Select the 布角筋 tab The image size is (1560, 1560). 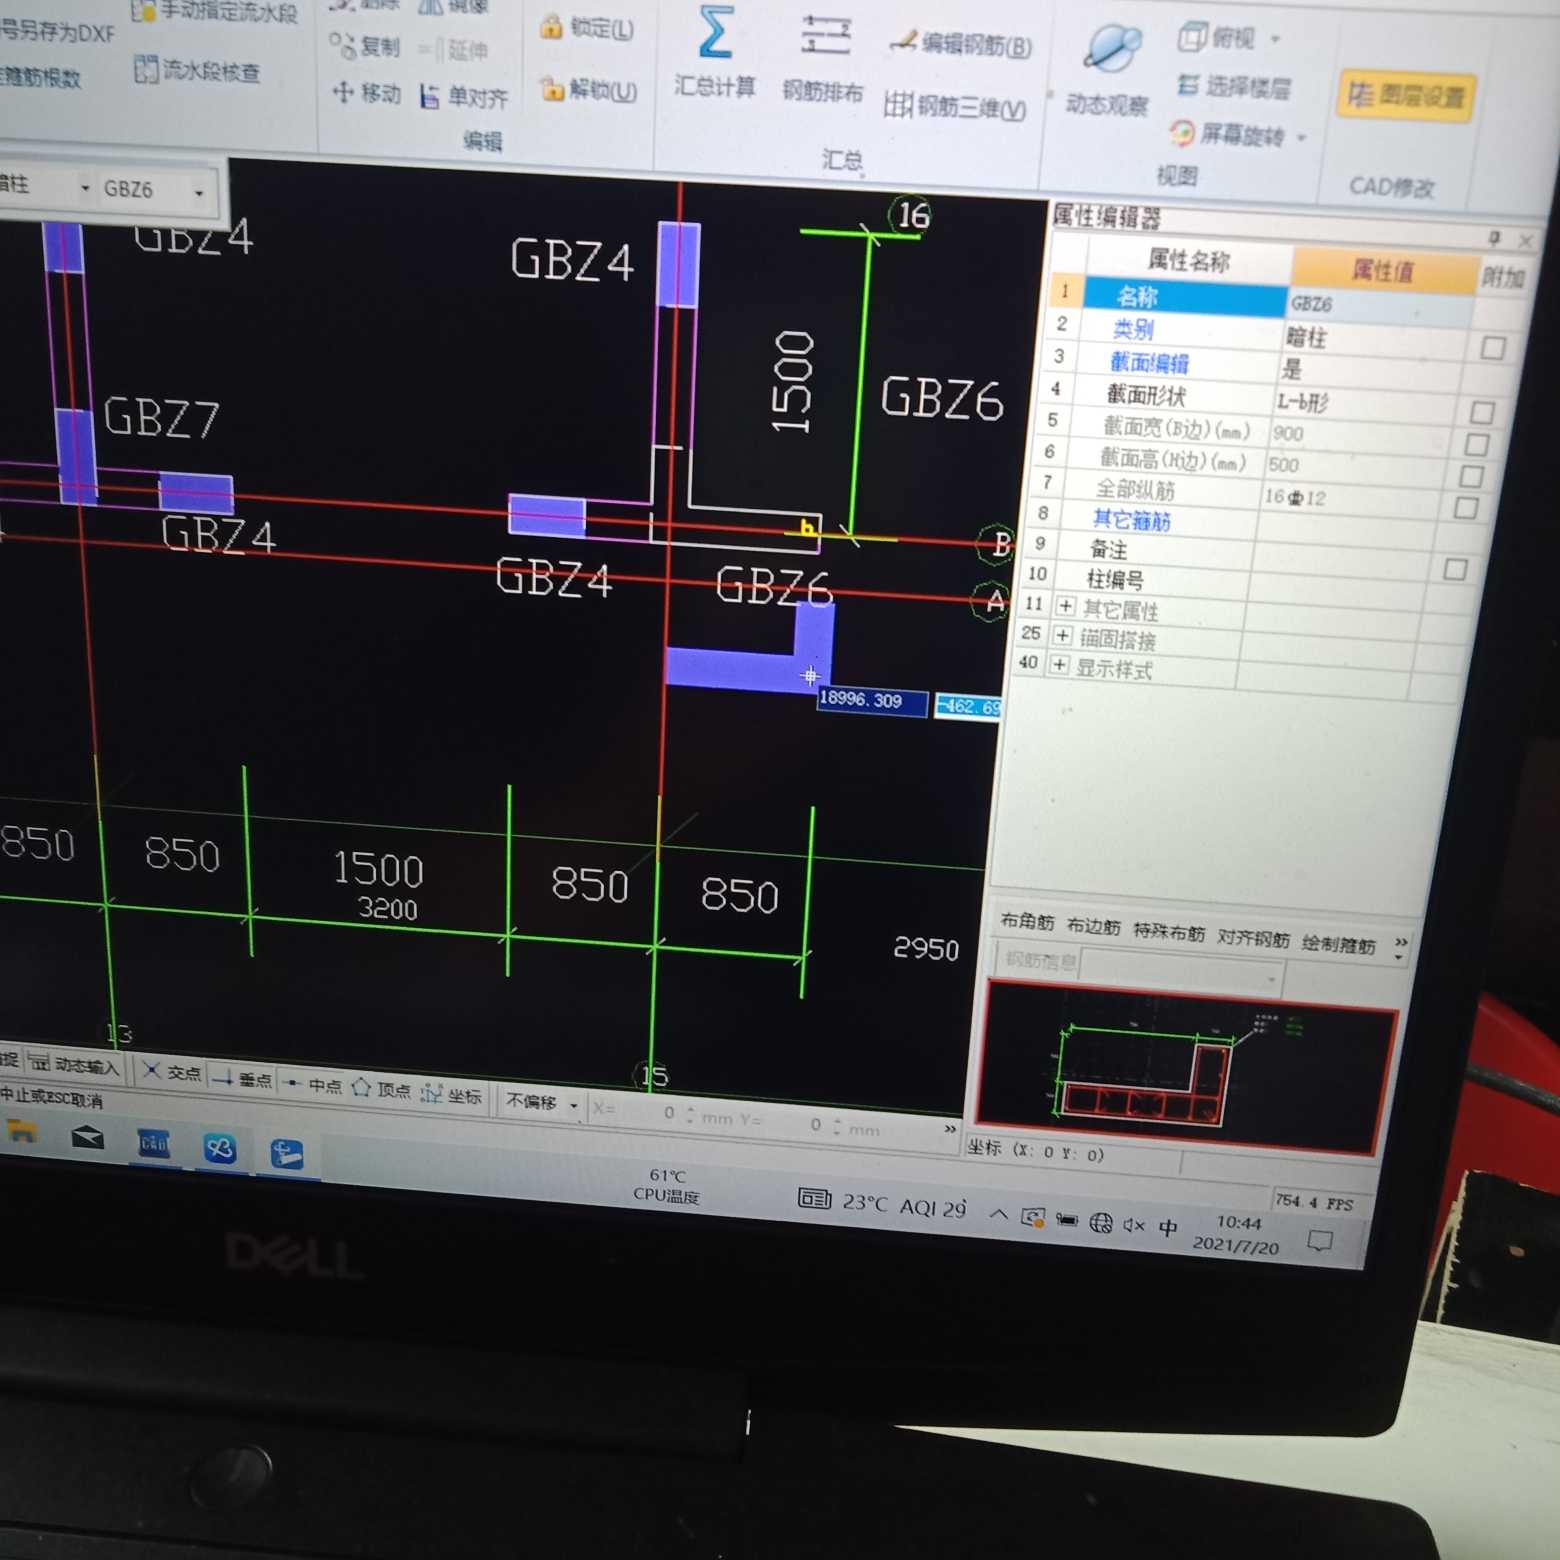coord(1027,921)
